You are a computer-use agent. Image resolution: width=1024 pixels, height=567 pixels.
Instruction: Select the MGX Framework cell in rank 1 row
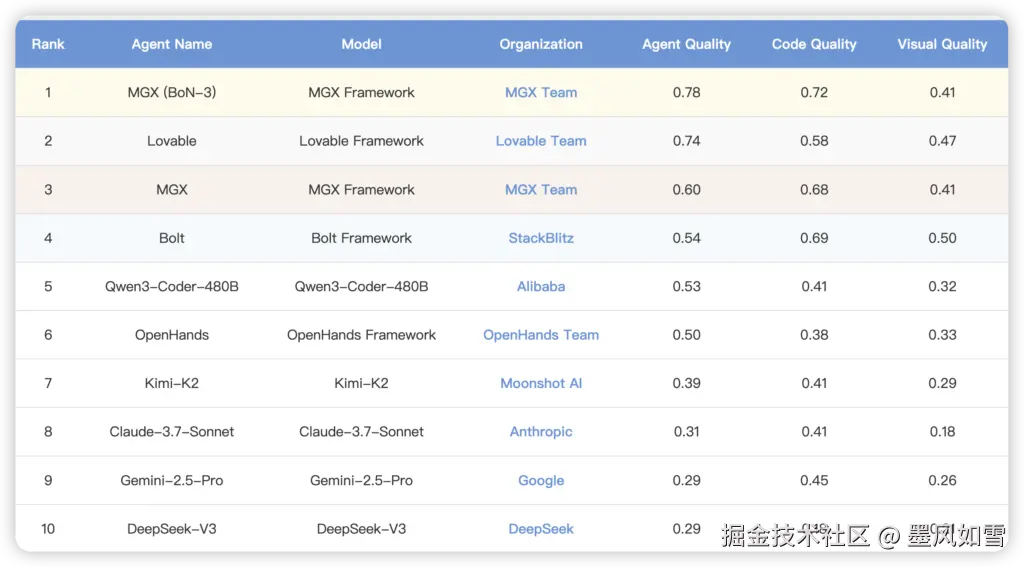pos(361,92)
